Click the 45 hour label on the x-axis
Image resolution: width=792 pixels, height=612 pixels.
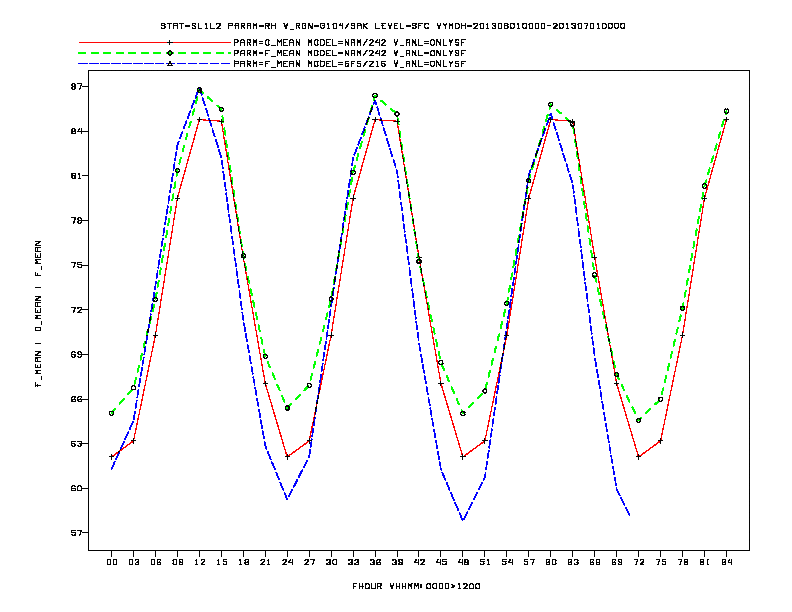pos(441,562)
